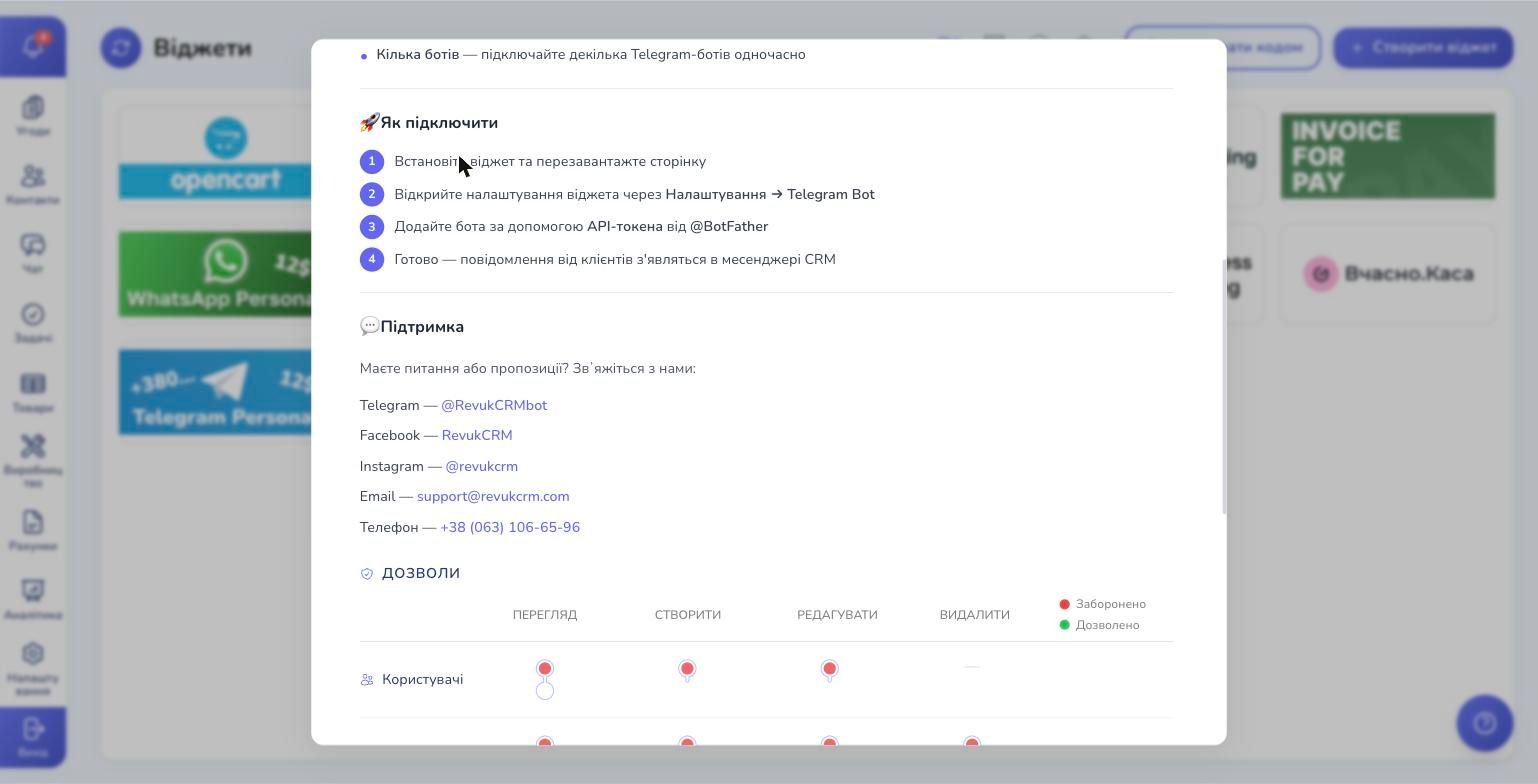This screenshot has width=1538, height=784.
Task: Click the Вихід logout icon
Action: pyautogui.click(x=33, y=737)
